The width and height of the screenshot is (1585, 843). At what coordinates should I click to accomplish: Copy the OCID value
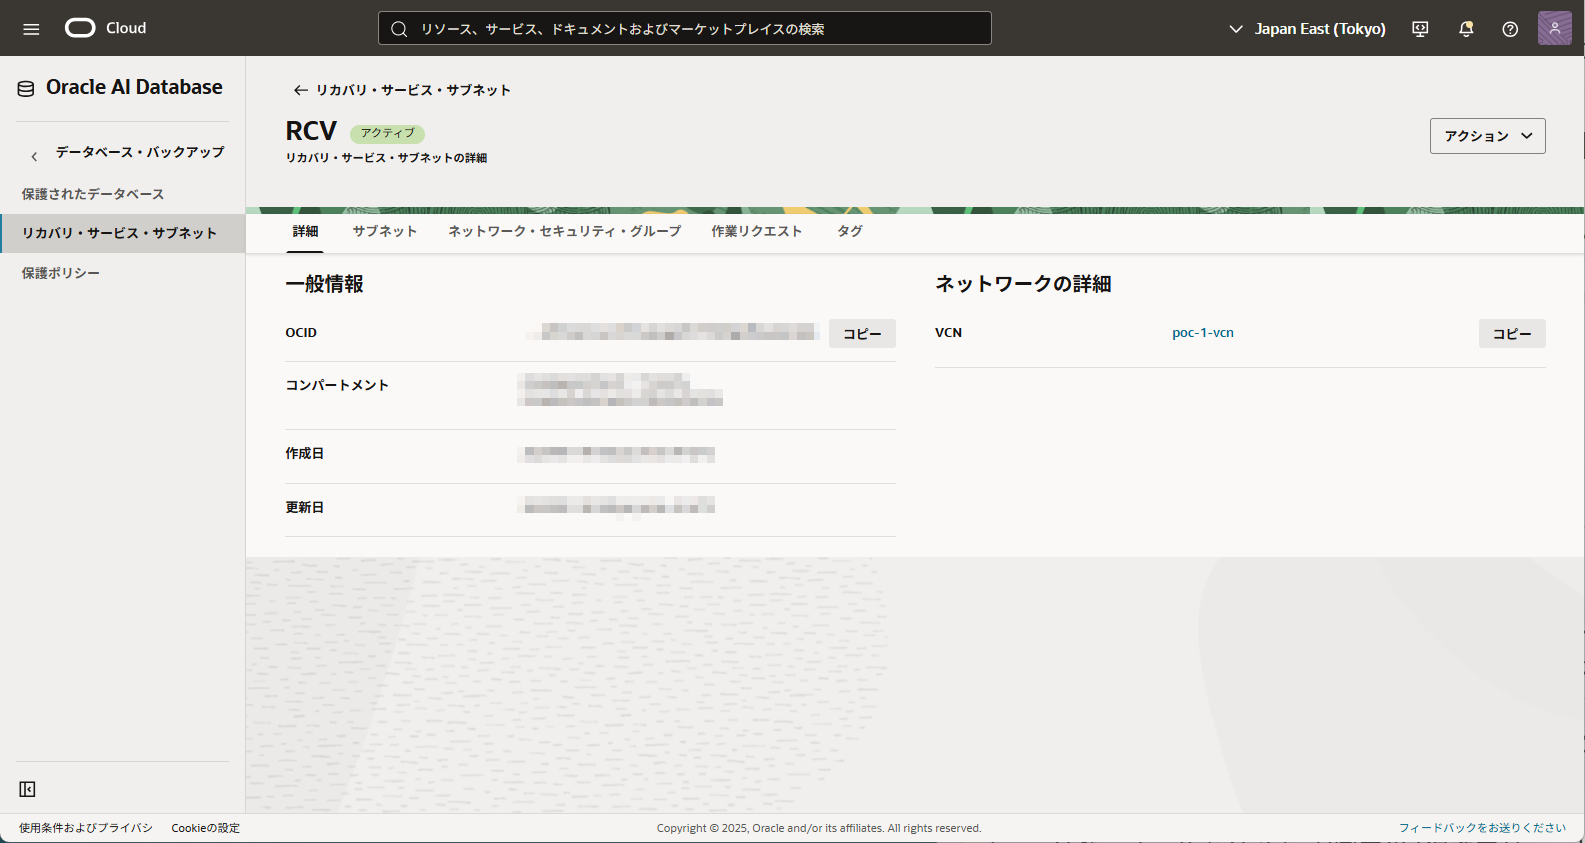862,334
